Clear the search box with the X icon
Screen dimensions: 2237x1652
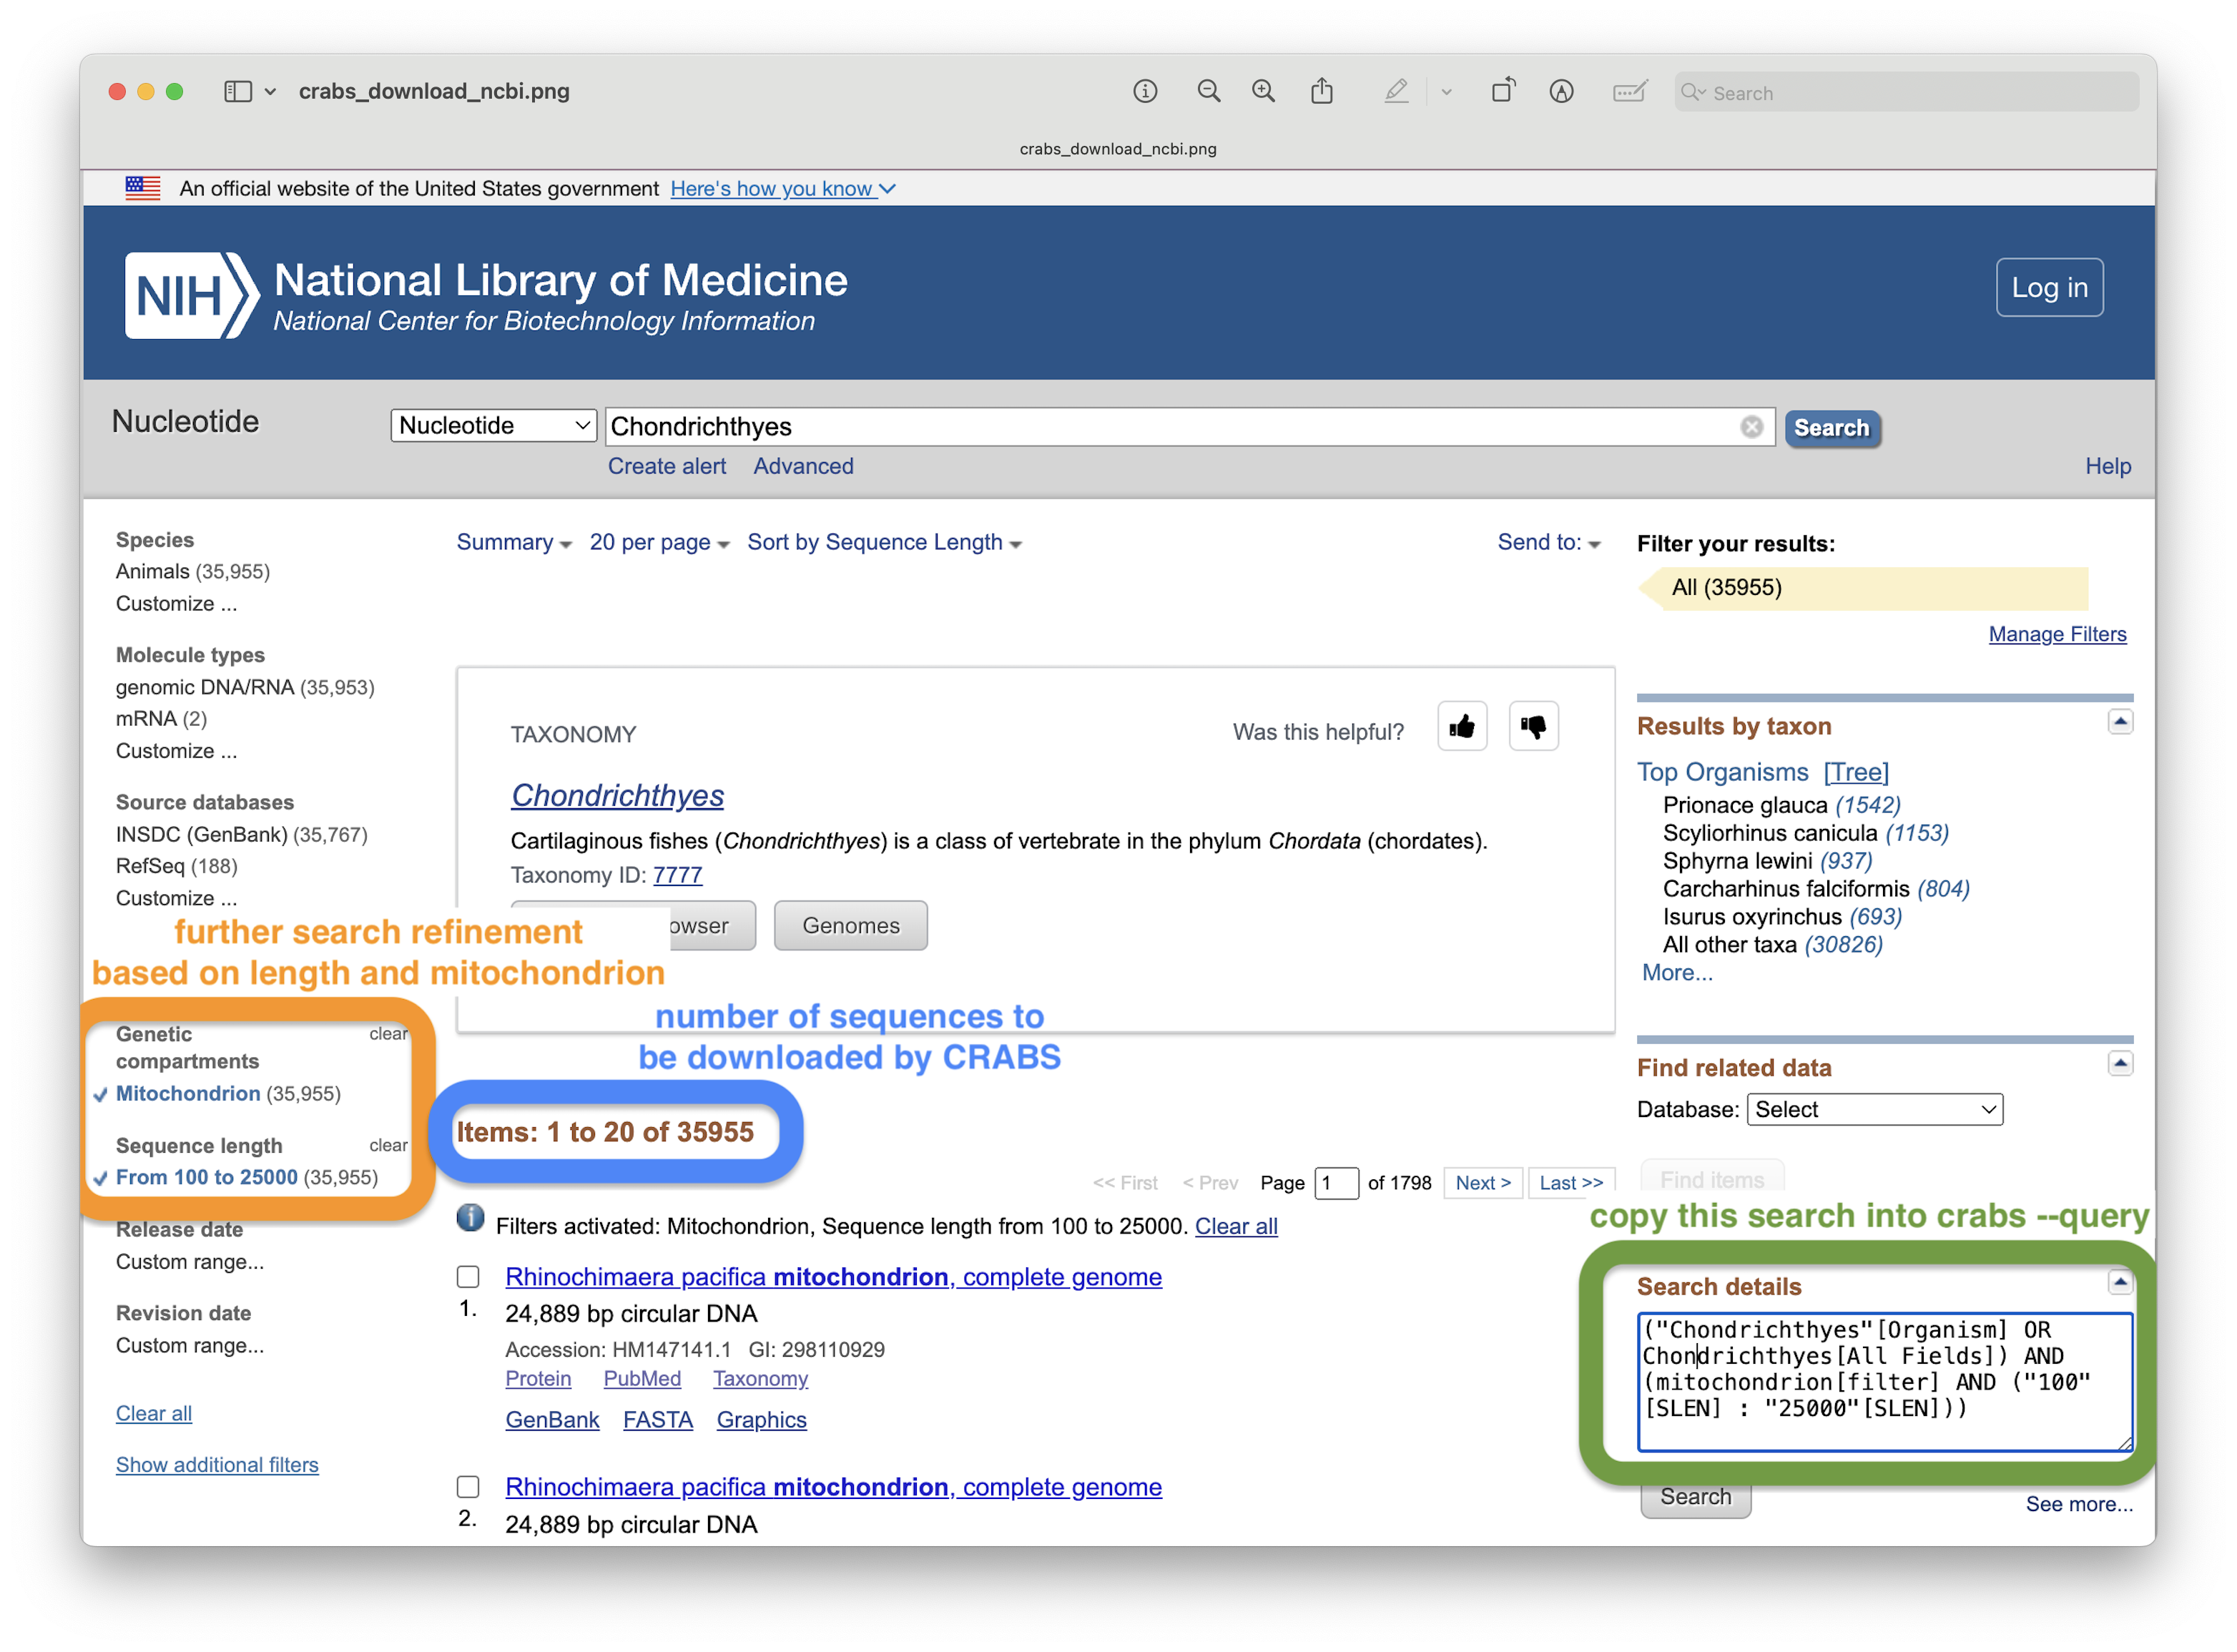(1751, 427)
